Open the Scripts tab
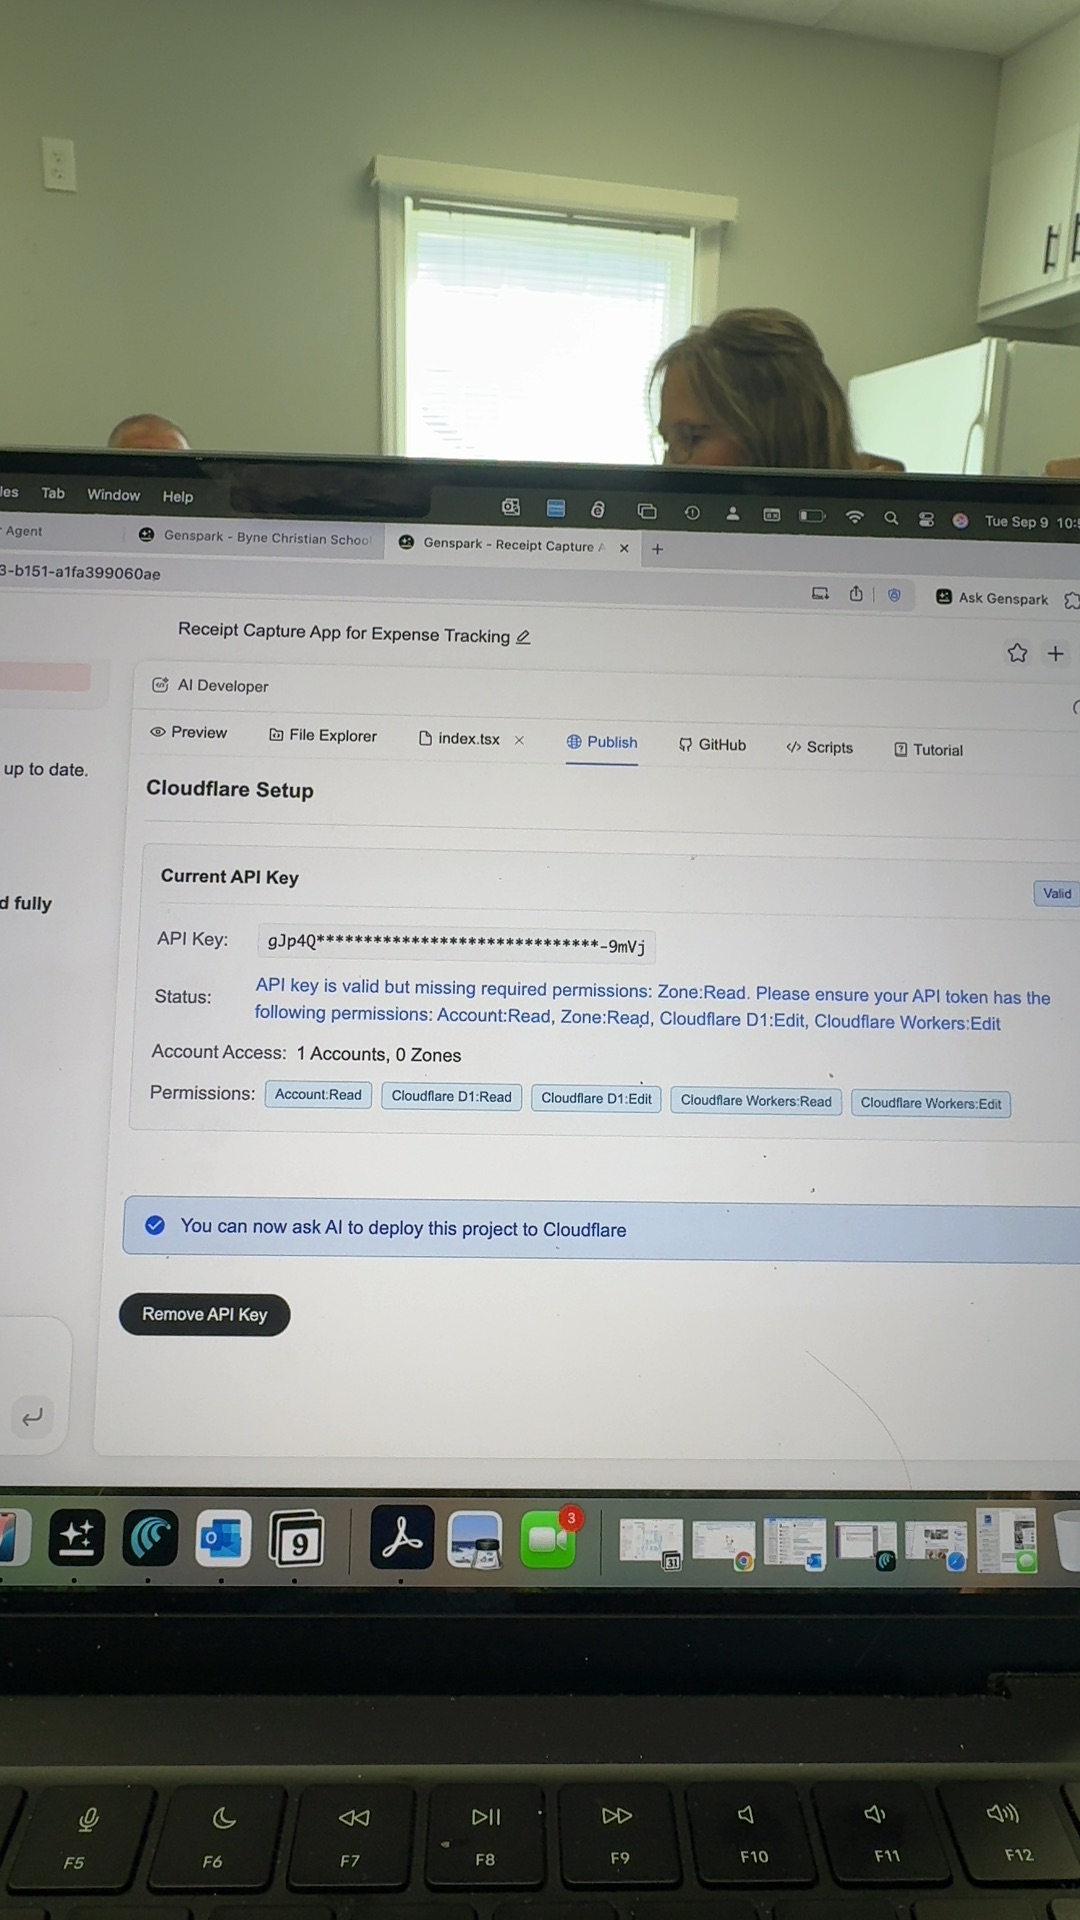1080x1920 pixels. (x=819, y=747)
